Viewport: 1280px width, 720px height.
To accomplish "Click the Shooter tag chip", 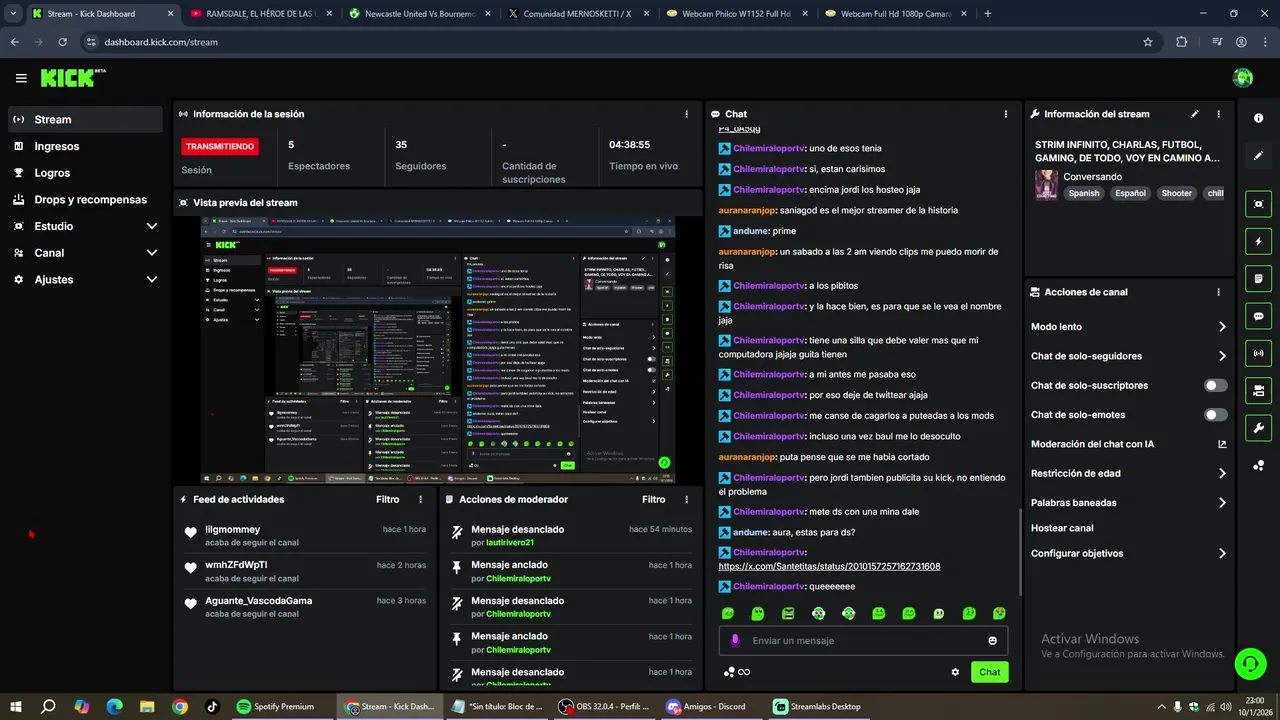I will pyautogui.click(x=1176, y=193).
